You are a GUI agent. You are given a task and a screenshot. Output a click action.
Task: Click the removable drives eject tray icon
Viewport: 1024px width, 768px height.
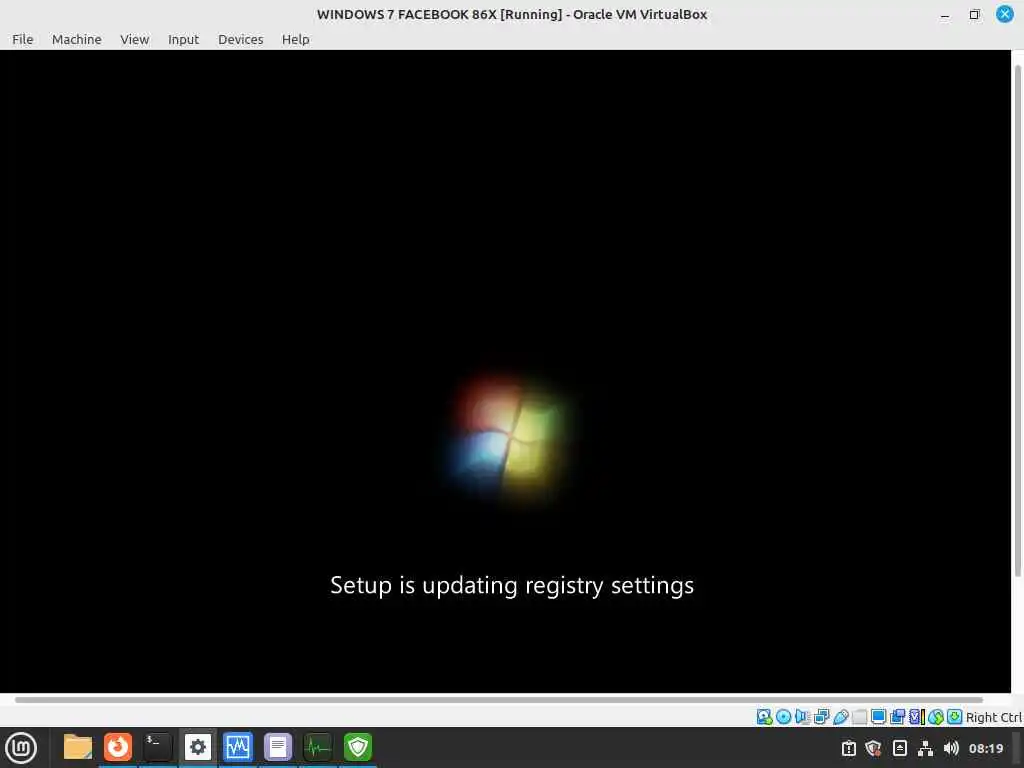(899, 748)
